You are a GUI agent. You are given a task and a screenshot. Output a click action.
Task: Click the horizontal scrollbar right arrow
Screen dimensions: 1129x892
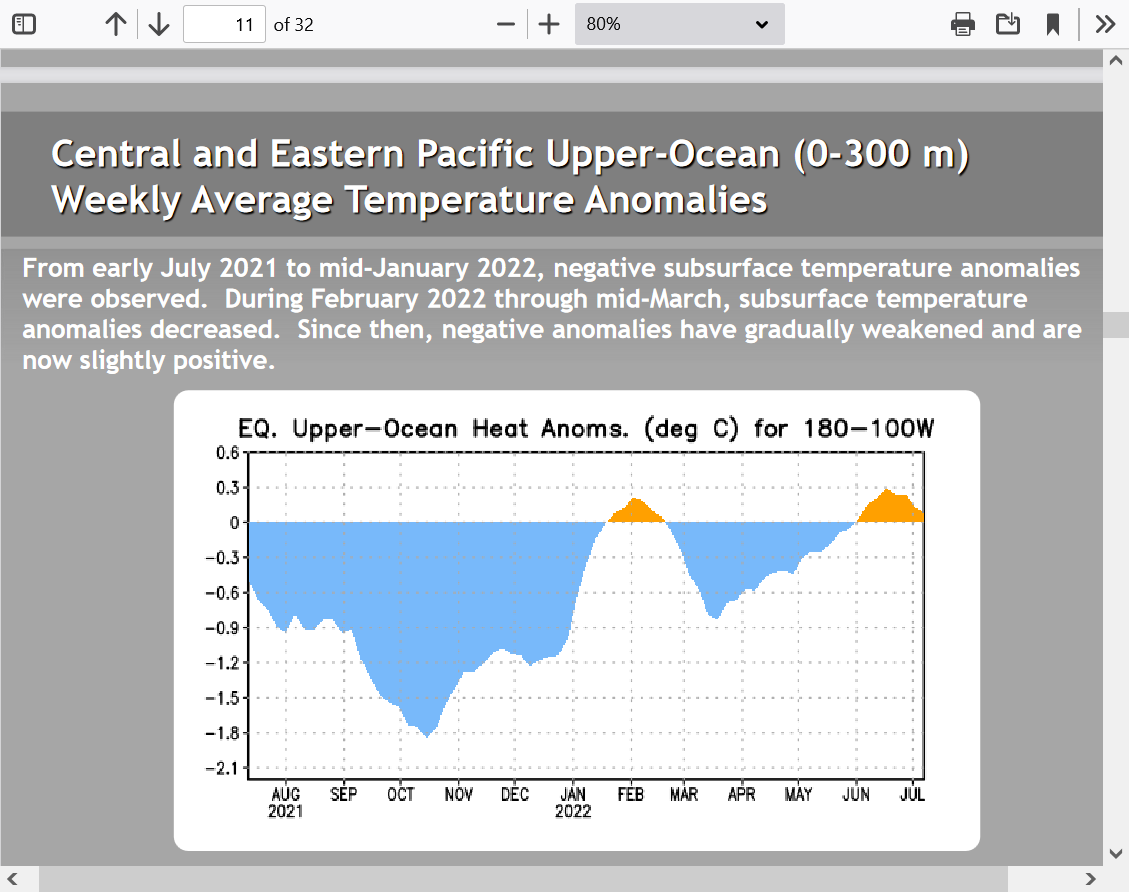(1092, 879)
